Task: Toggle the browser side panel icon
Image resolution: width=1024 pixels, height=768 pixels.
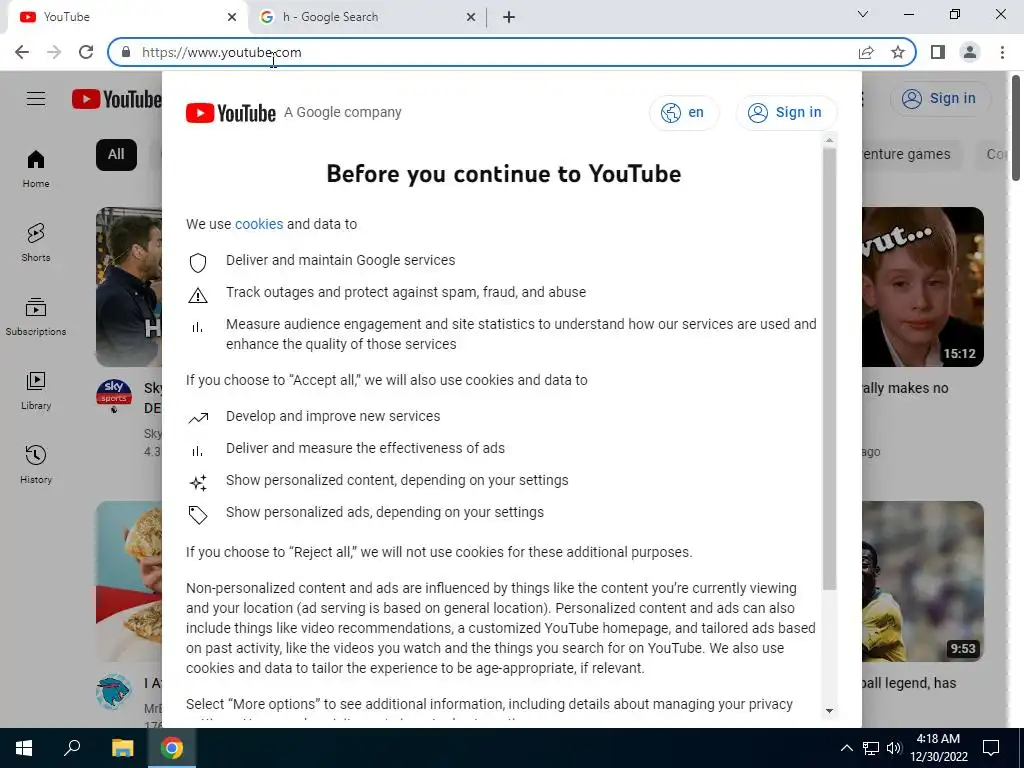Action: tap(938, 52)
